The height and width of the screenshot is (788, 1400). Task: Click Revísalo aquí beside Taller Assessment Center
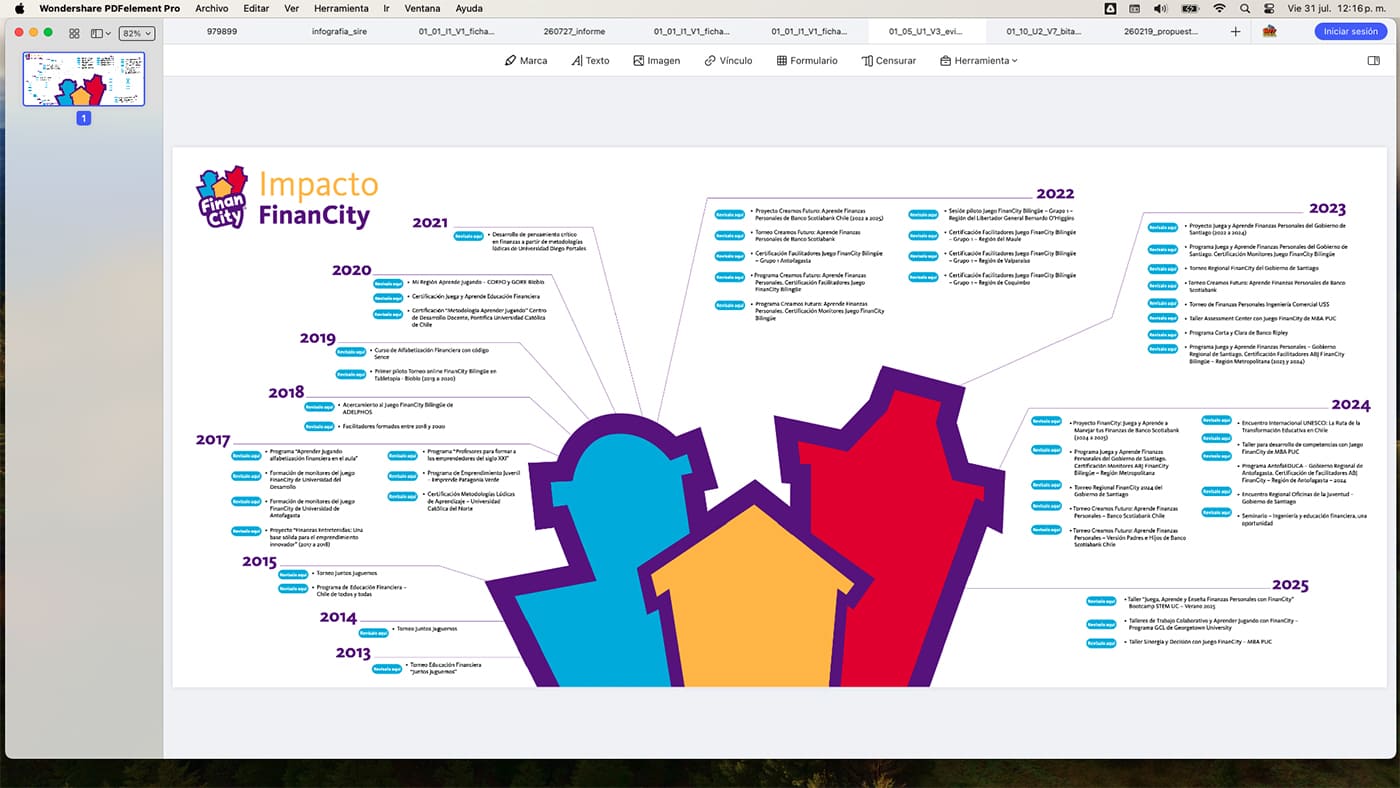coord(1163,318)
